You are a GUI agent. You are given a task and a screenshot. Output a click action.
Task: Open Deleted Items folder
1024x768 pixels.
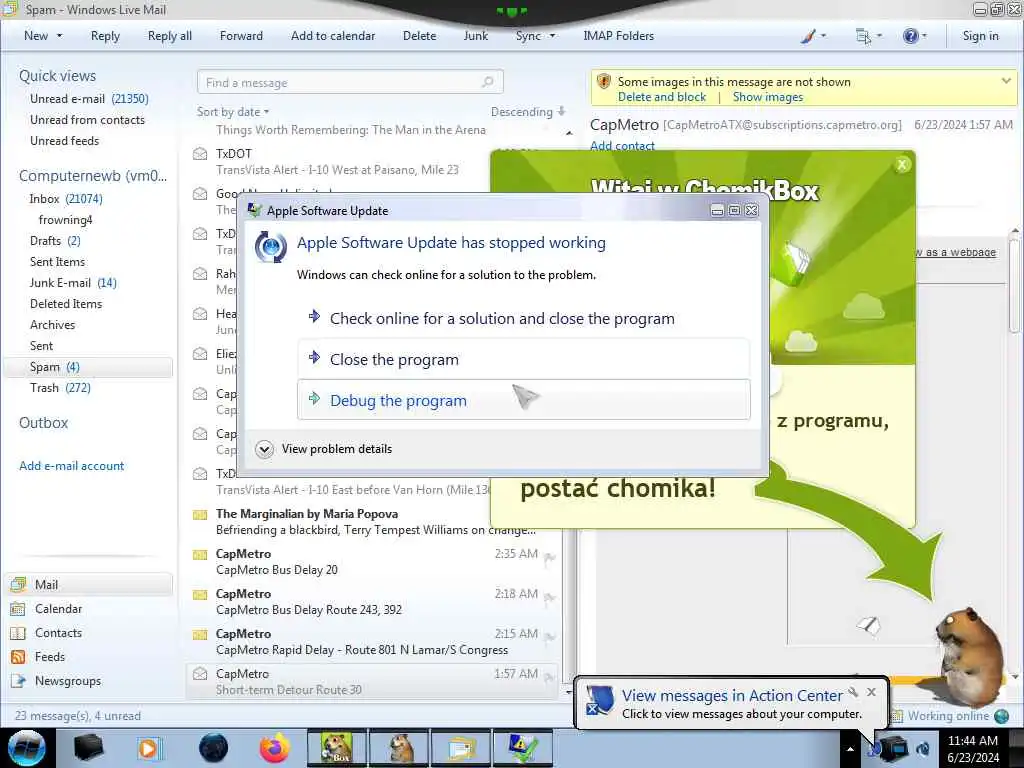click(x=66, y=304)
